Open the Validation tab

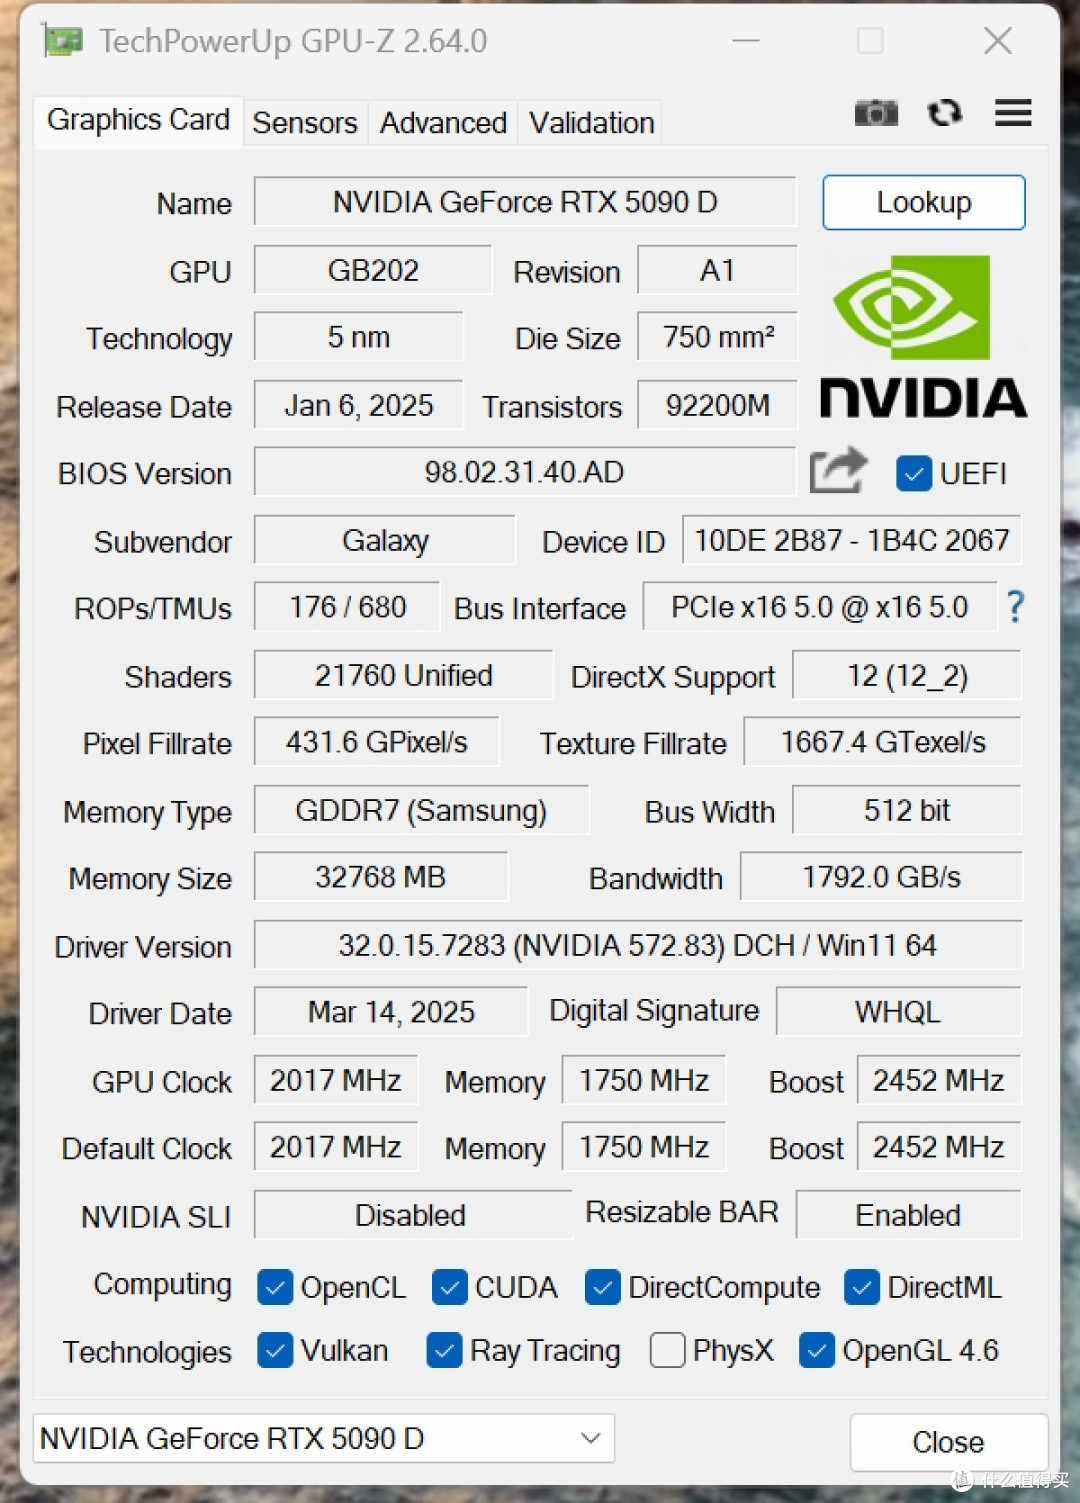point(591,123)
